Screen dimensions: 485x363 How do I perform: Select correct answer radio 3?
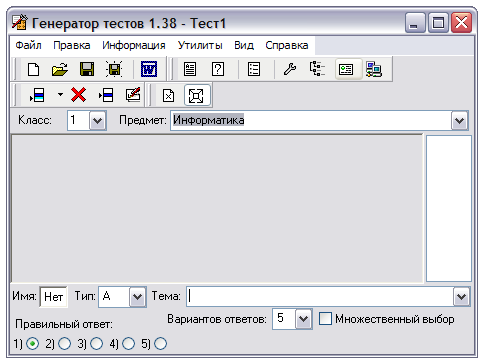[x=97, y=344]
